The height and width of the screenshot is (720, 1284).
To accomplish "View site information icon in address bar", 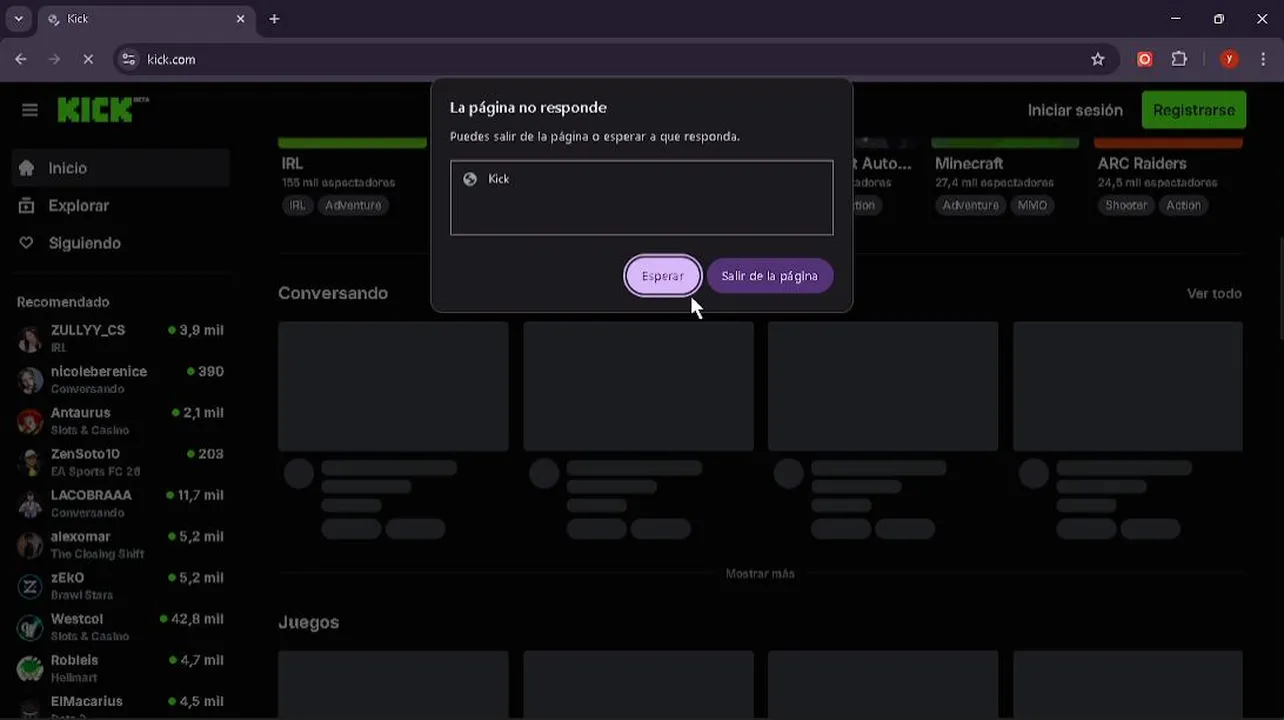I will [x=128, y=59].
